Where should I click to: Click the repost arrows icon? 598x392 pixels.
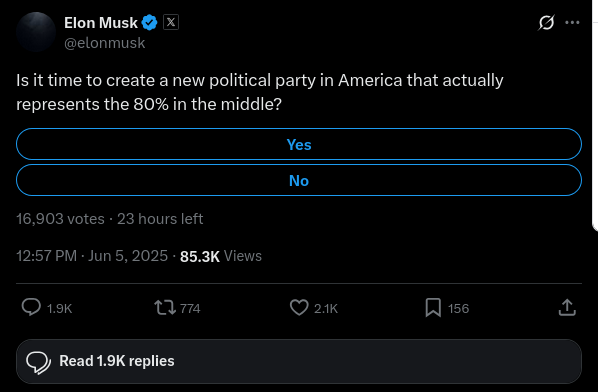point(165,307)
